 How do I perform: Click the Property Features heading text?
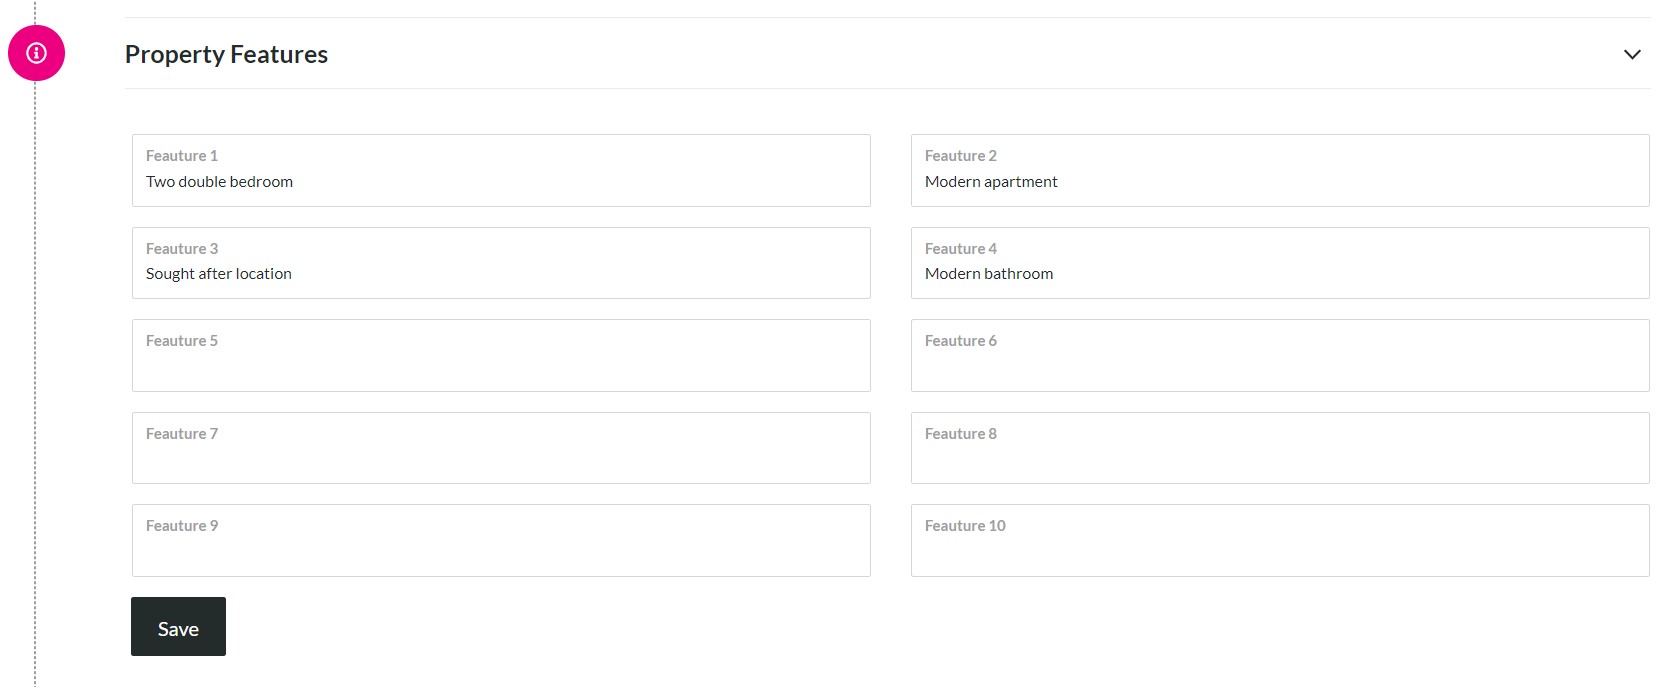click(226, 54)
